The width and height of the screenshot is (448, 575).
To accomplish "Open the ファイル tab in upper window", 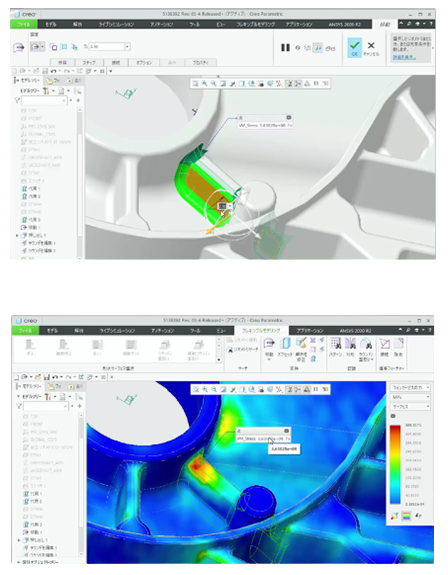I will (24, 24).
